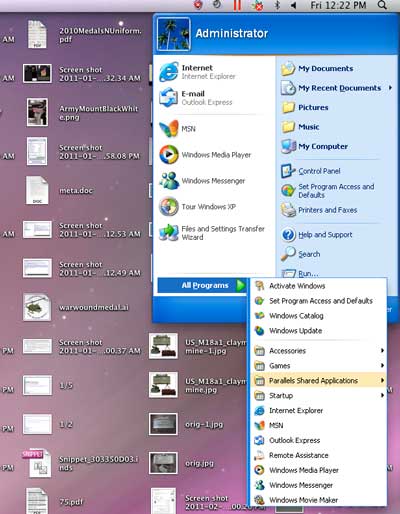This screenshot has height=514, width=400.
Task: Expand the Startup submenu arrow
Action: pos(382,395)
